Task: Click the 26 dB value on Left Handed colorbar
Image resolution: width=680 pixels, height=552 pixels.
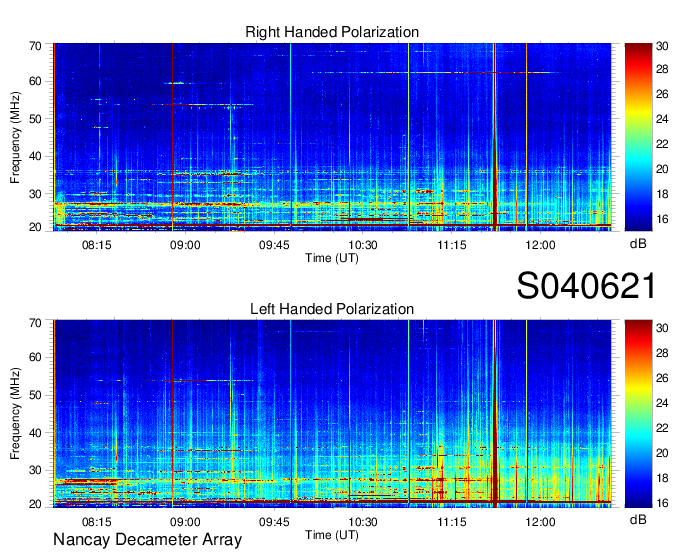Action: (x=662, y=378)
